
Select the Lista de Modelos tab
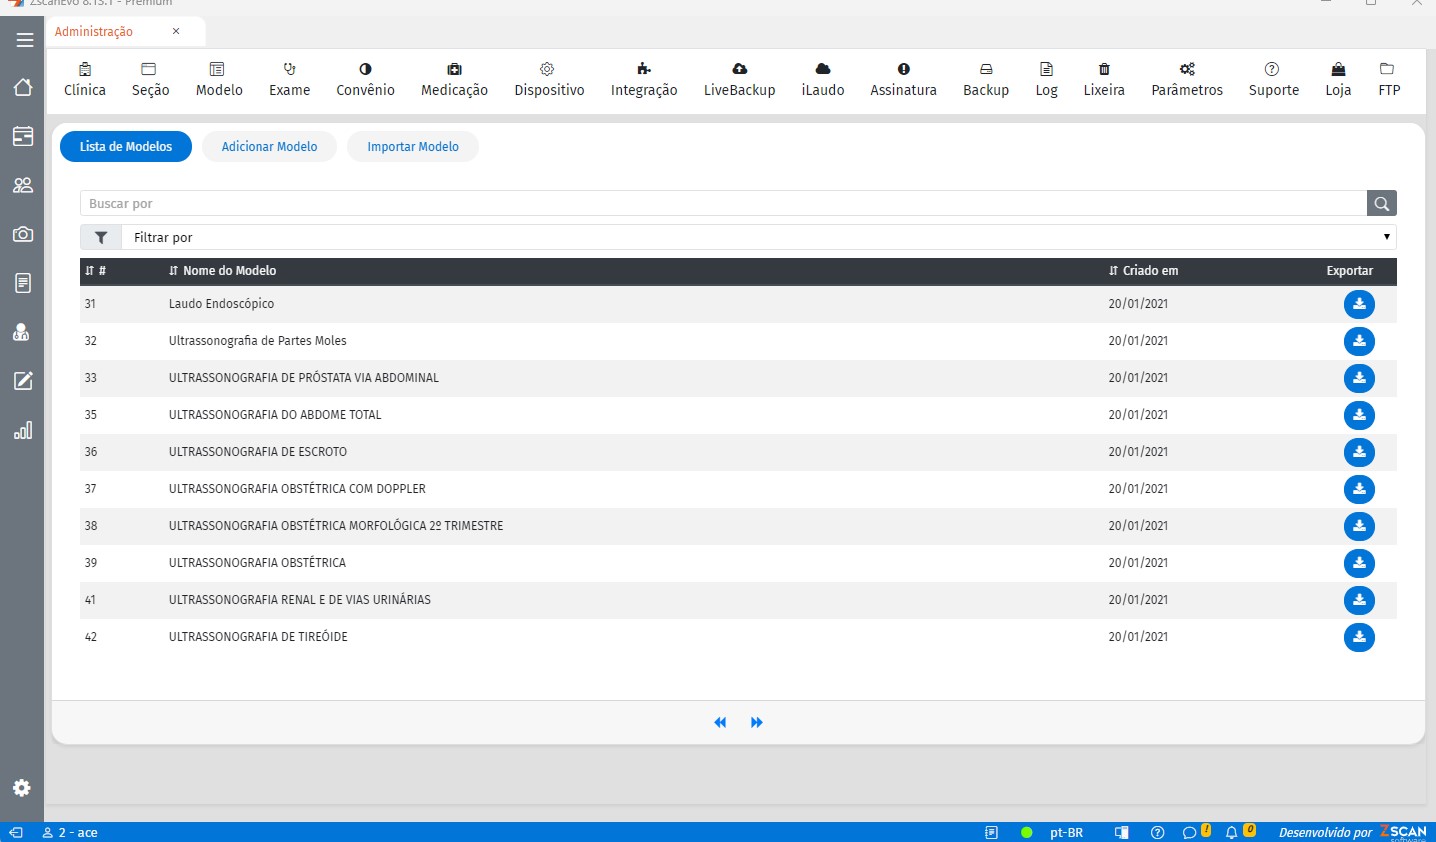point(126,146)
